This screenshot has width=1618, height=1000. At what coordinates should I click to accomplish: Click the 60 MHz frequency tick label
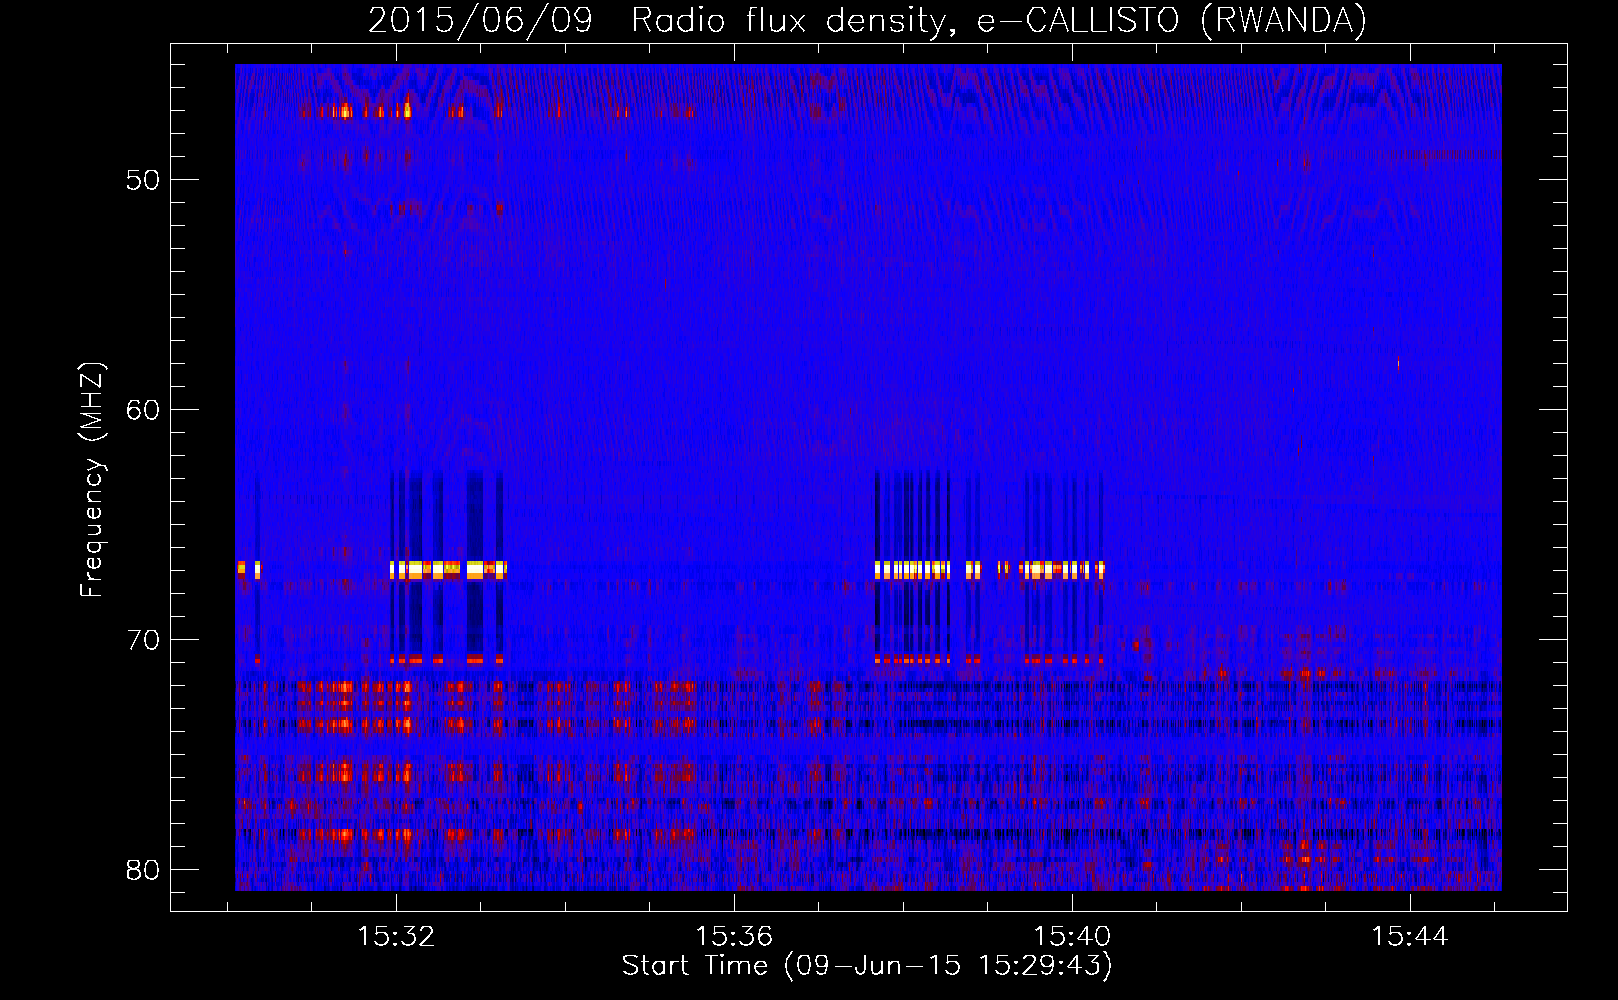143,410
